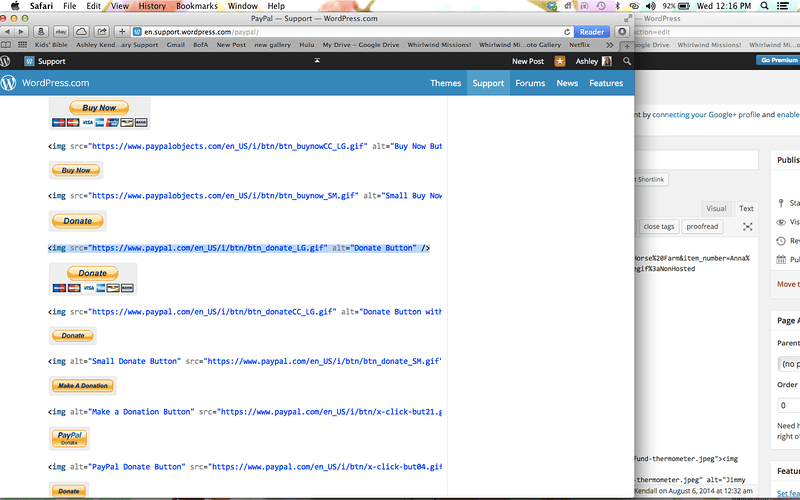
Task: Click the Buy Now with credit cards button image
Action: click(99, 113)
